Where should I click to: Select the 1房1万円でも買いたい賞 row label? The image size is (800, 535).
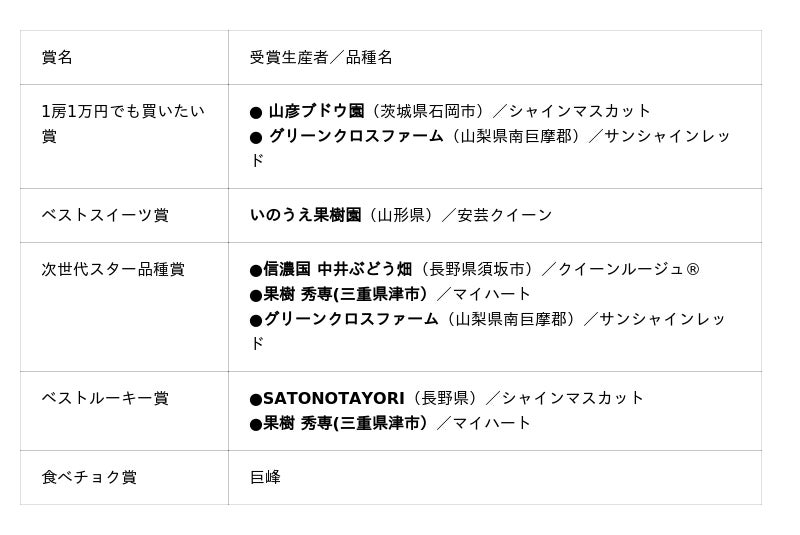coord(123,123)
